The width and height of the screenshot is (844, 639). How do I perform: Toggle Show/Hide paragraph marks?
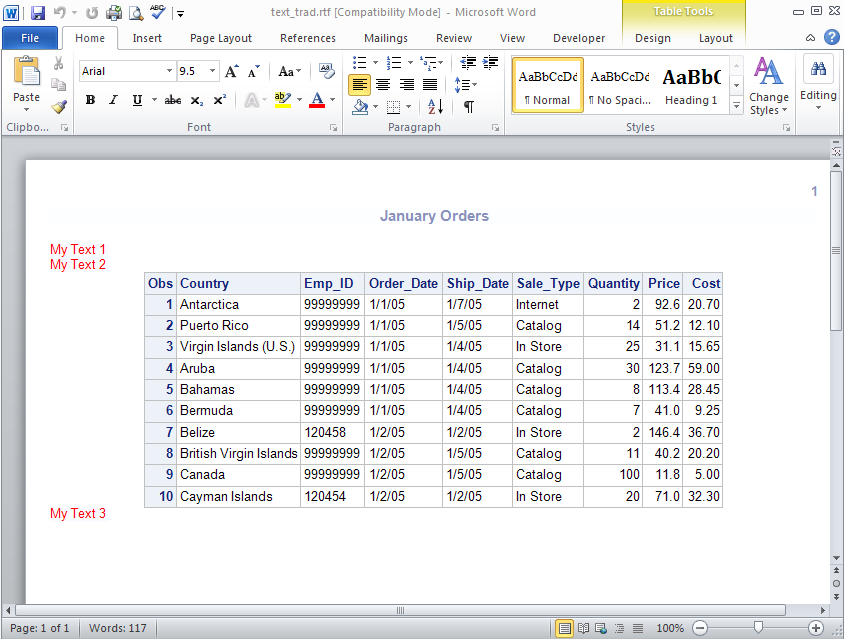point(468,107)
